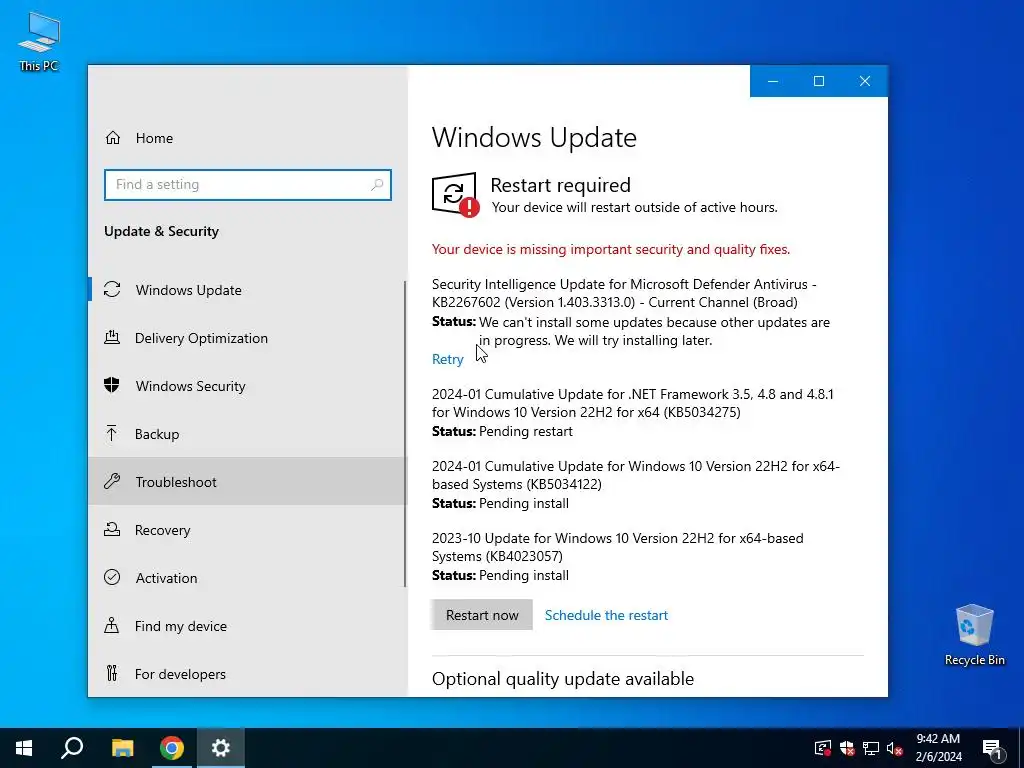Open For developers settings
This screenshot has width=1024, height=768.
(247, 673)
